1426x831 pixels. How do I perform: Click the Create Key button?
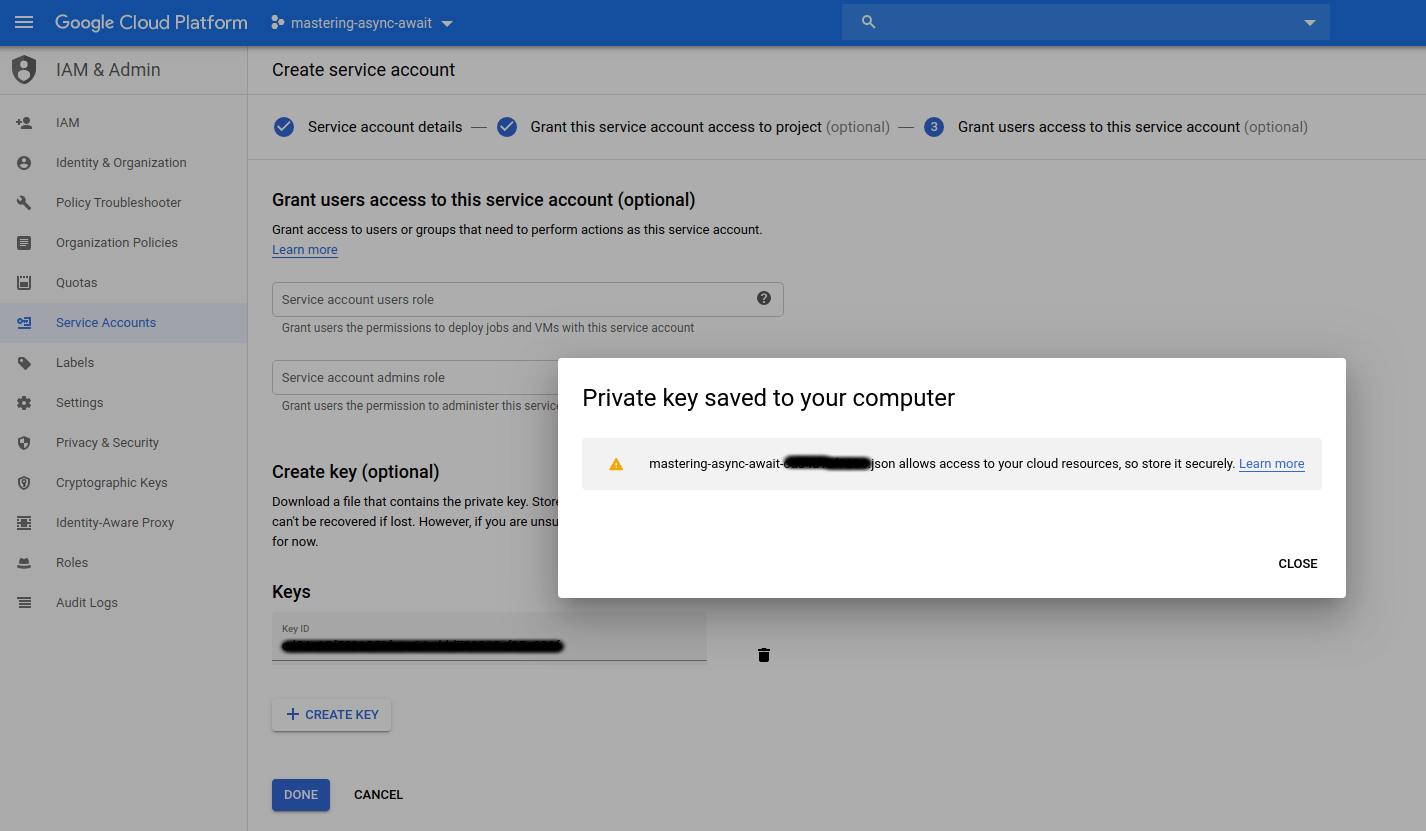click(x=331, y=715)
